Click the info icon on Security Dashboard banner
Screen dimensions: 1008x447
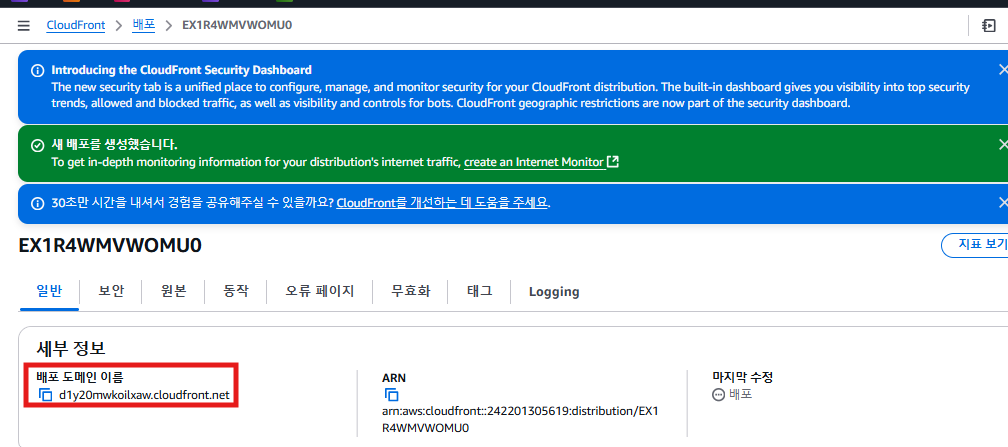[38, 70]
